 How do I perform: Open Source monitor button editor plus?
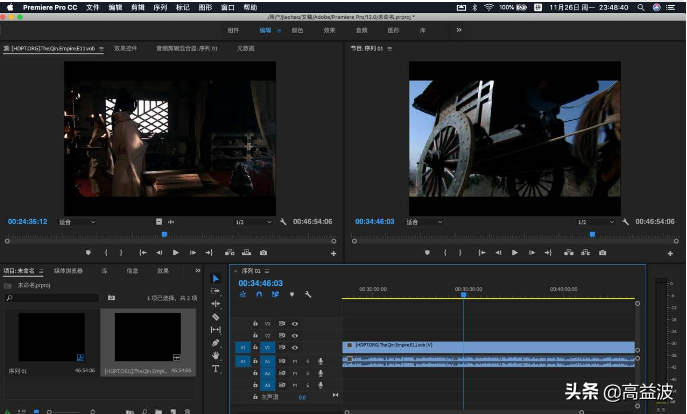(333, 254)
